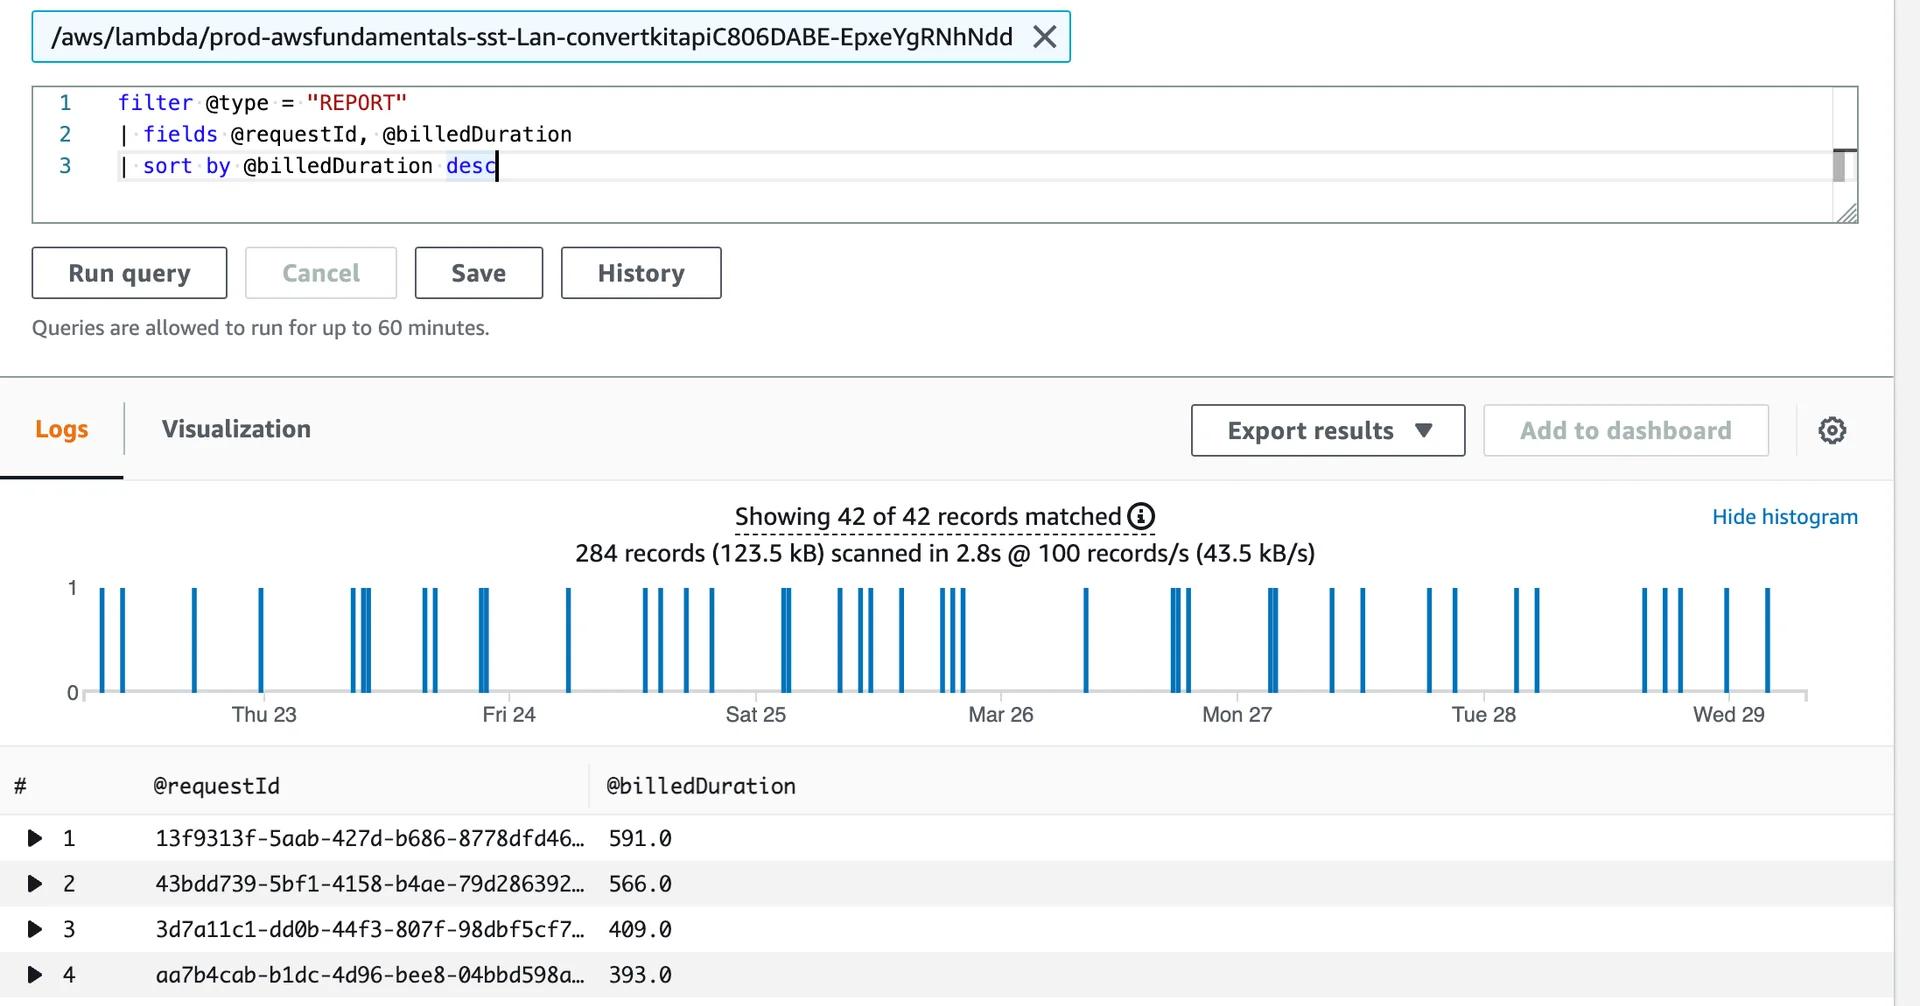Open the settings gear for results display
1920x1006 pixels.
click(1833, 430)
